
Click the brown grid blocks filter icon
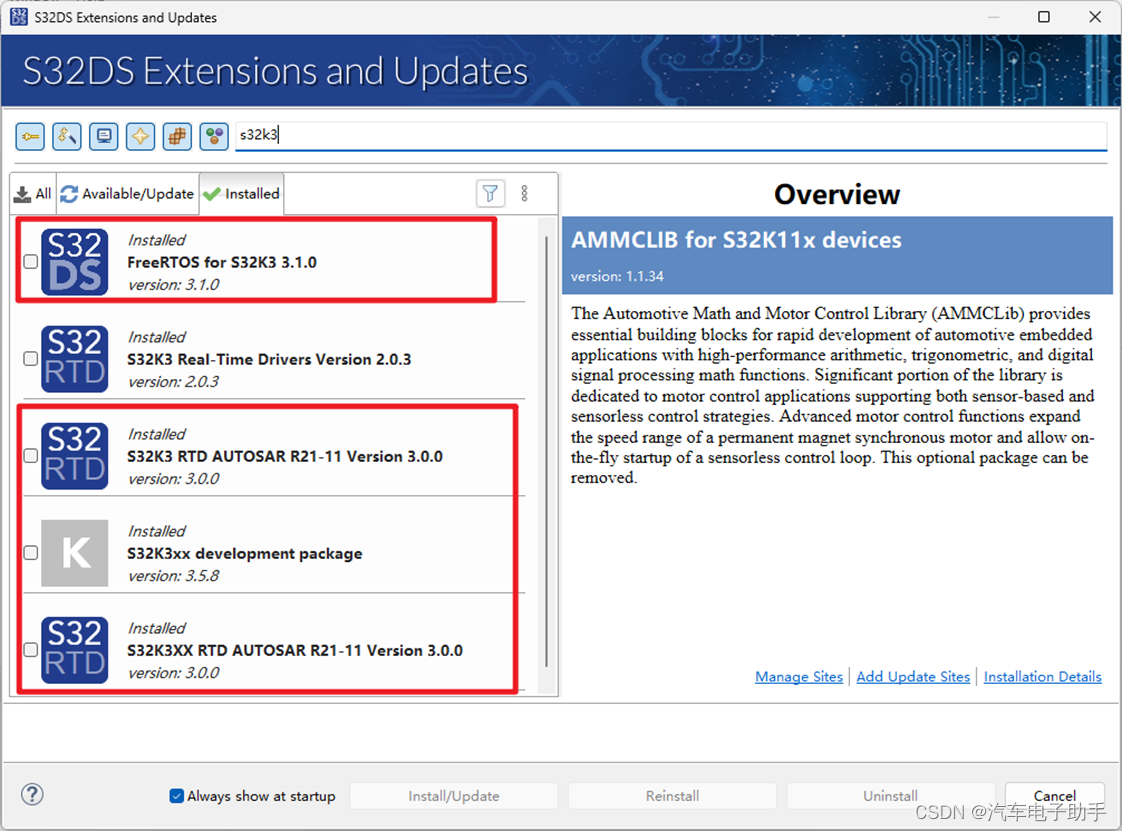[x=177, y=136]
